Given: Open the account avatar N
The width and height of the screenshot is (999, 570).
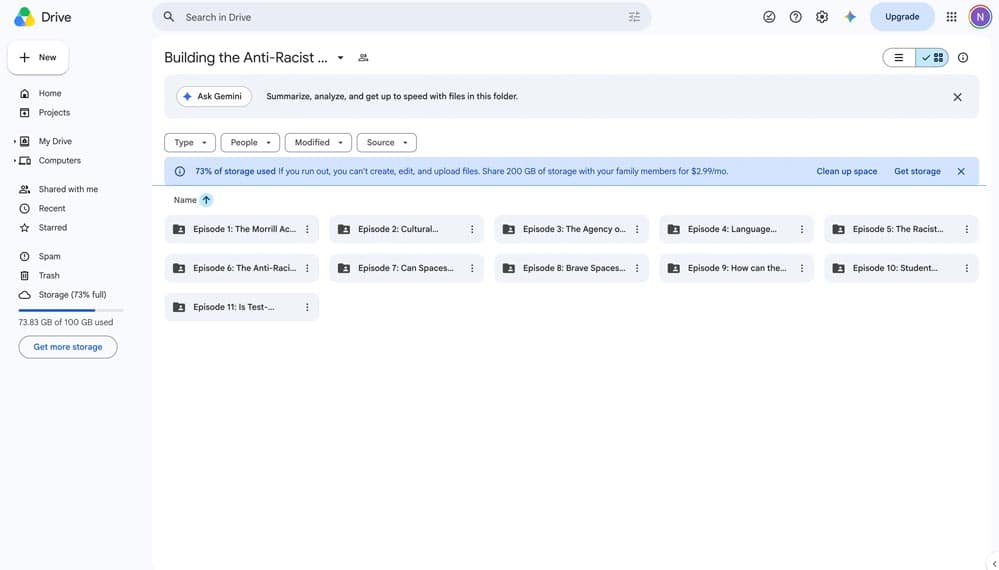Looking at the screenshot, I should click(980, 17).
